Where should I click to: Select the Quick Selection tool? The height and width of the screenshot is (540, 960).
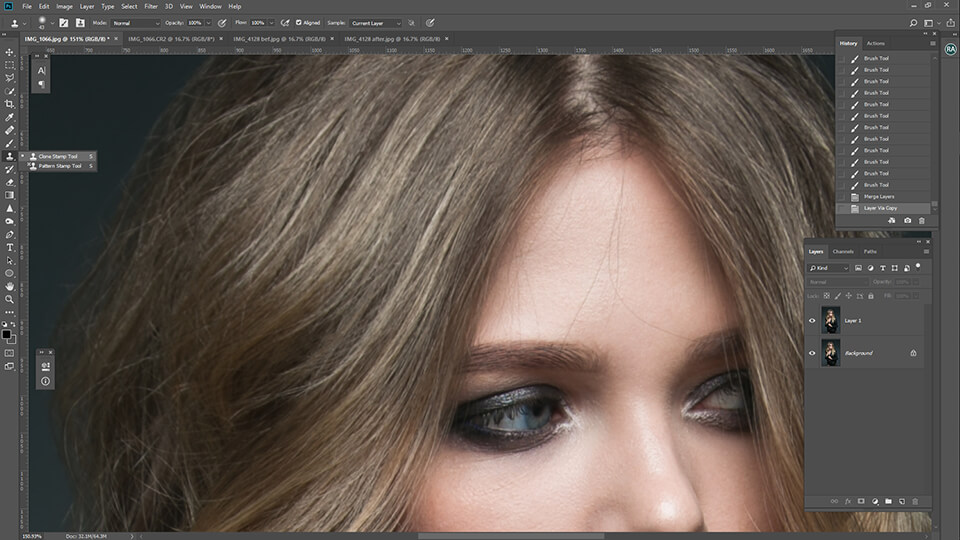pyautogui.click(x=9, y=91)
